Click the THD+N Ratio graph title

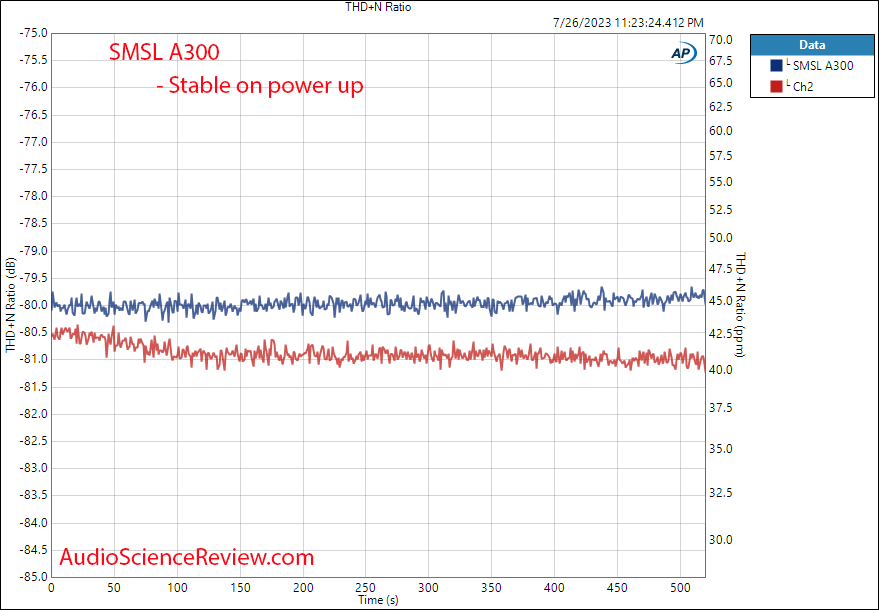pos(378,7)
